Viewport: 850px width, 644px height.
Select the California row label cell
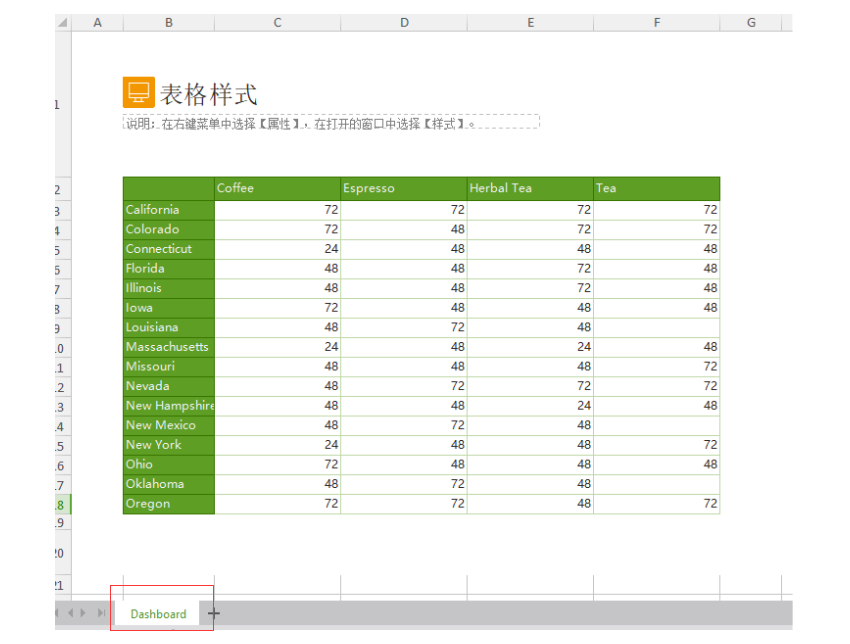click(x=168, y=210)
